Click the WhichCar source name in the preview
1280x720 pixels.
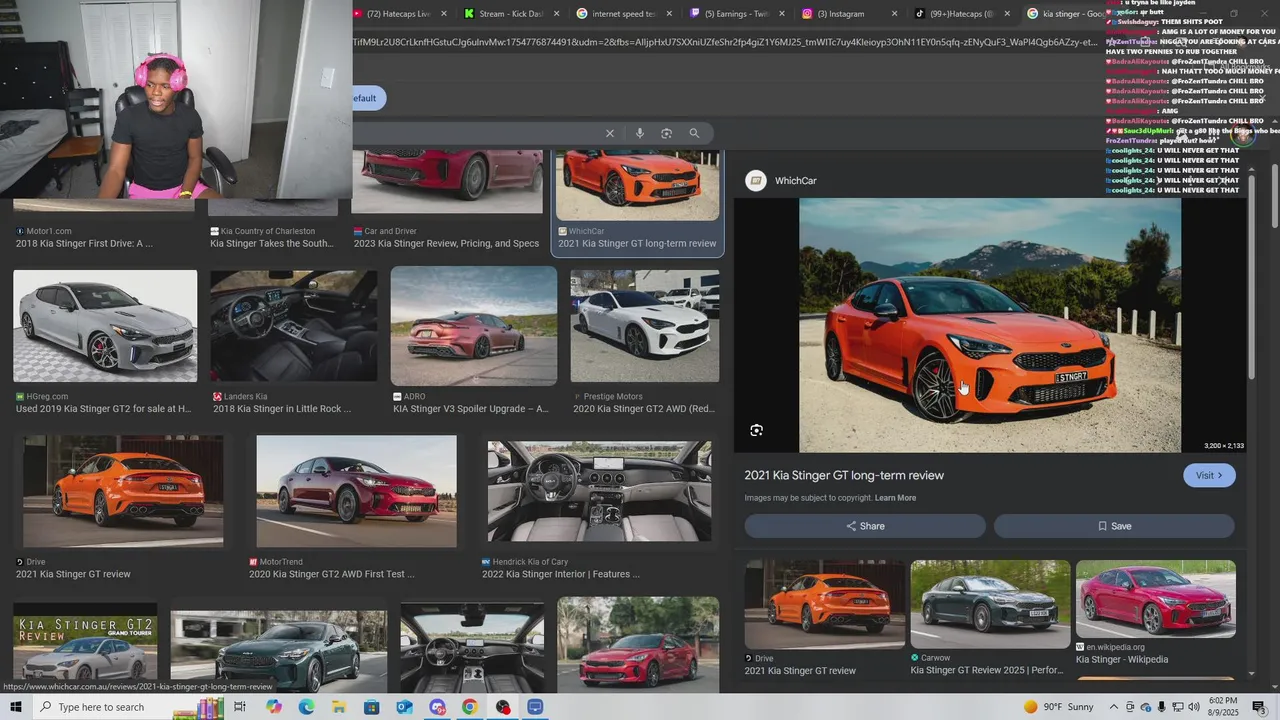pos(796,181)
